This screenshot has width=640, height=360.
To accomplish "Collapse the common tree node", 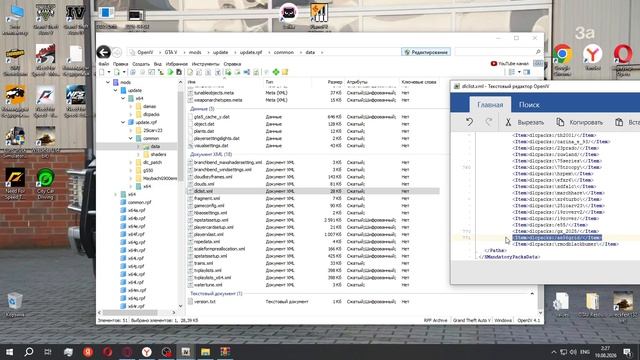I will tap(131, 138).
